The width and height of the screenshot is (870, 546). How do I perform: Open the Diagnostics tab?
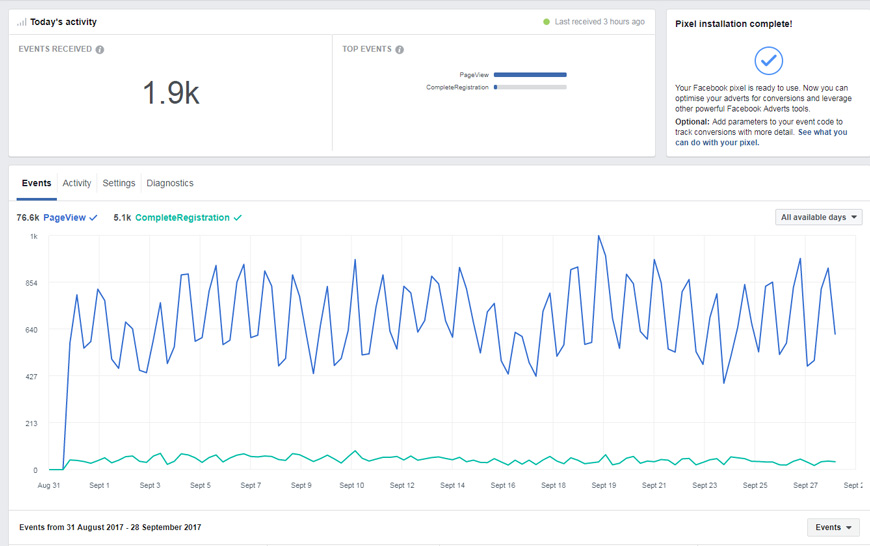pos(170,183)
